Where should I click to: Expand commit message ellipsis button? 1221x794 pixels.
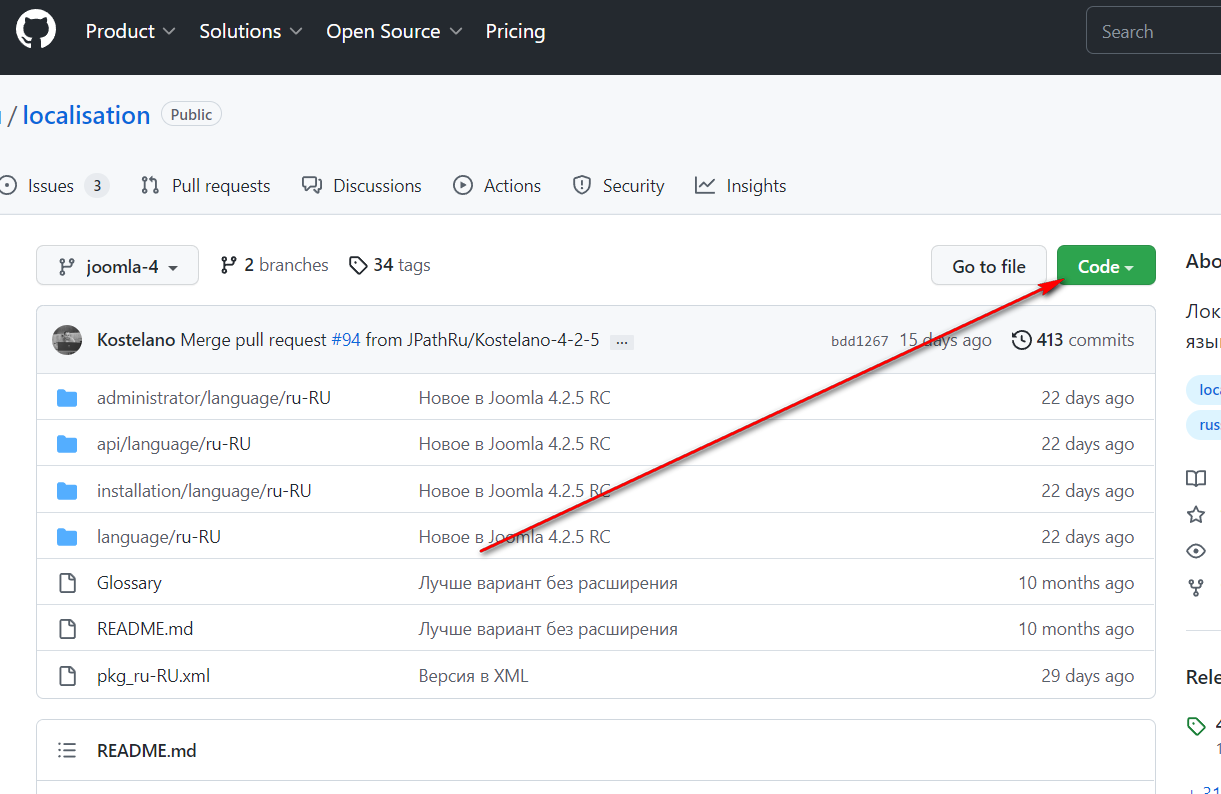[621, 341]
